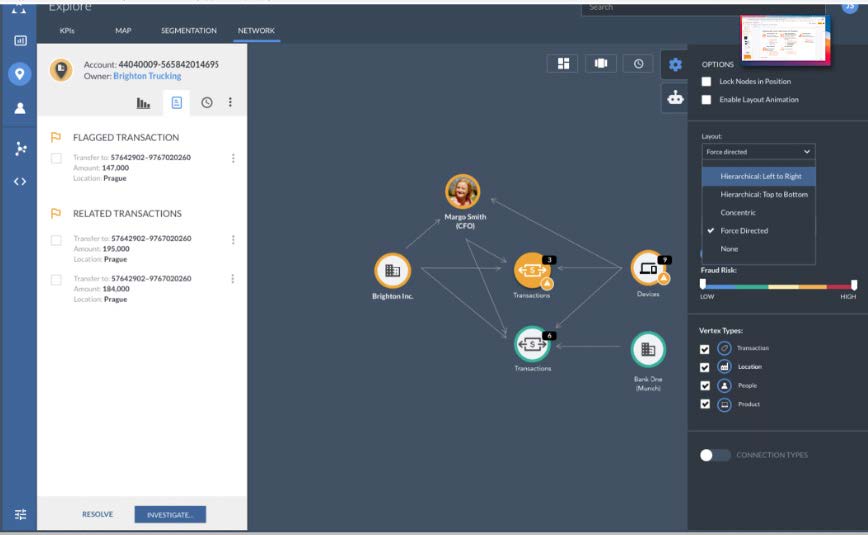868x535 pixels.
Task: Select the Bank One (Munich) node
Action: click(x=648, y=349)
